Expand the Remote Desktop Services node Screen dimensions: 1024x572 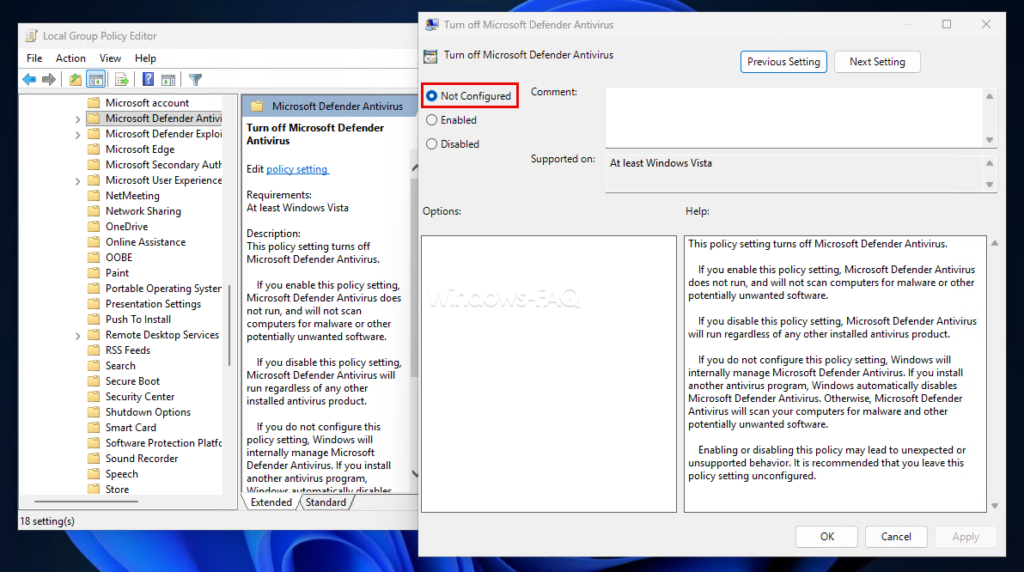(77, 336)
